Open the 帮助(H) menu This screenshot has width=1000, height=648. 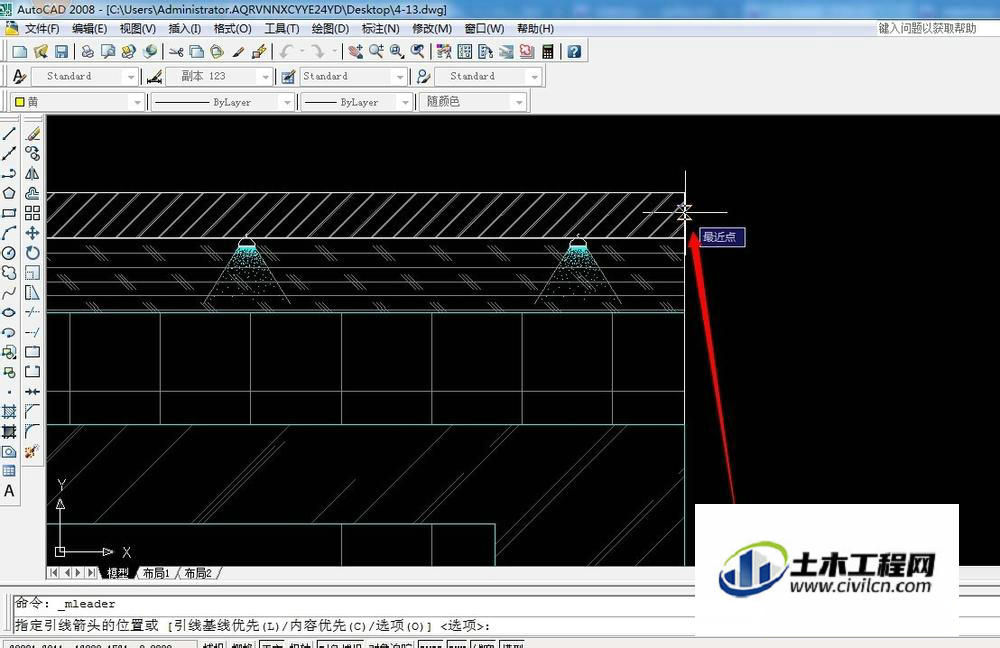pos(535,29)
